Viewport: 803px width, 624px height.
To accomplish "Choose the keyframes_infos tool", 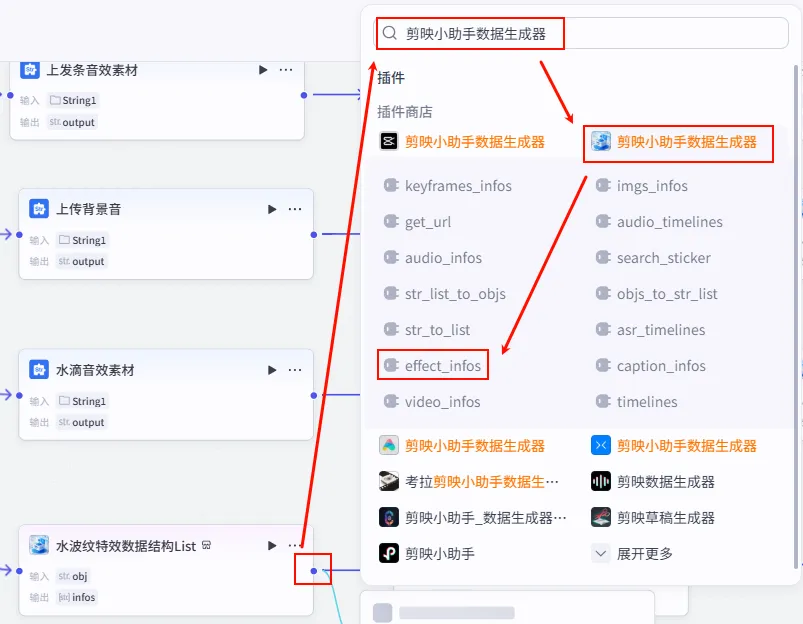I will (448, 186).
